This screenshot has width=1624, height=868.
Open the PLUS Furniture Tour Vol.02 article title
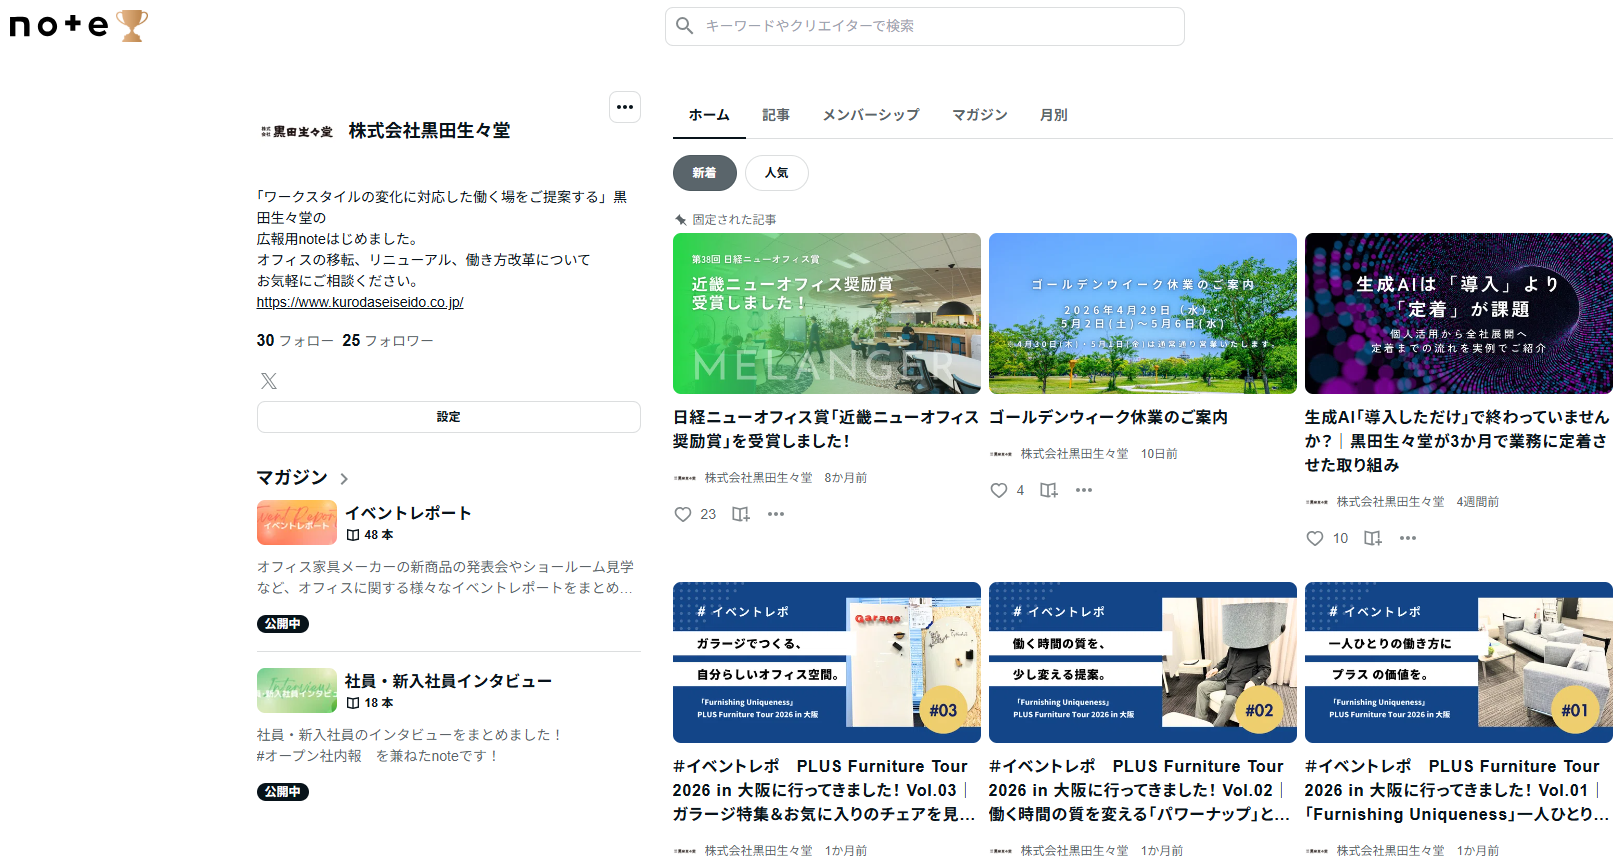(x=1140, y=790)
